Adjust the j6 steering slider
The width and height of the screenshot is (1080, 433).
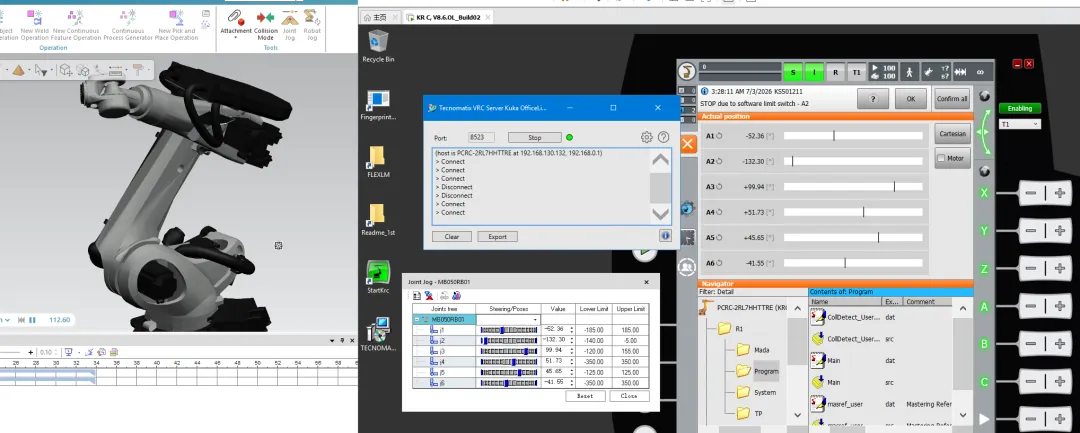pos(508,383)
